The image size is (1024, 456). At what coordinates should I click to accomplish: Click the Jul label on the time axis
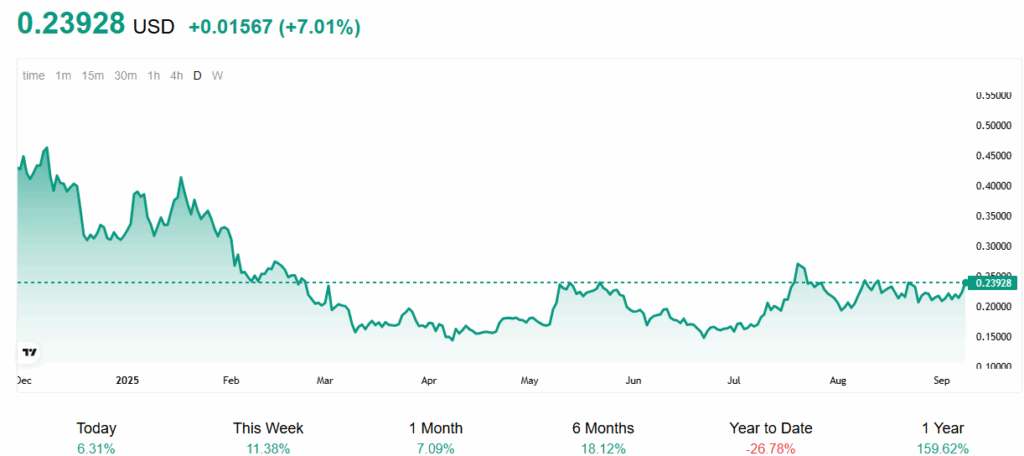tap(735, 380)
